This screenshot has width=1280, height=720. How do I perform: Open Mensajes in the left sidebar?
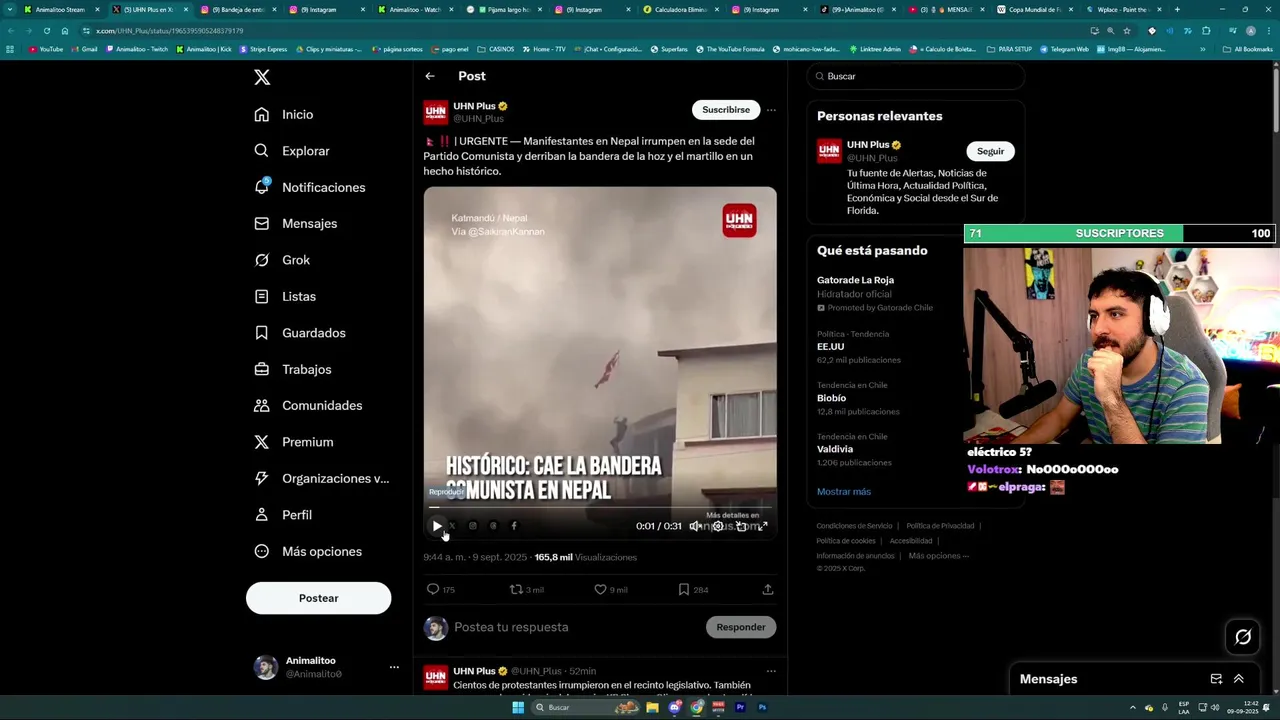tap(296, 224)
